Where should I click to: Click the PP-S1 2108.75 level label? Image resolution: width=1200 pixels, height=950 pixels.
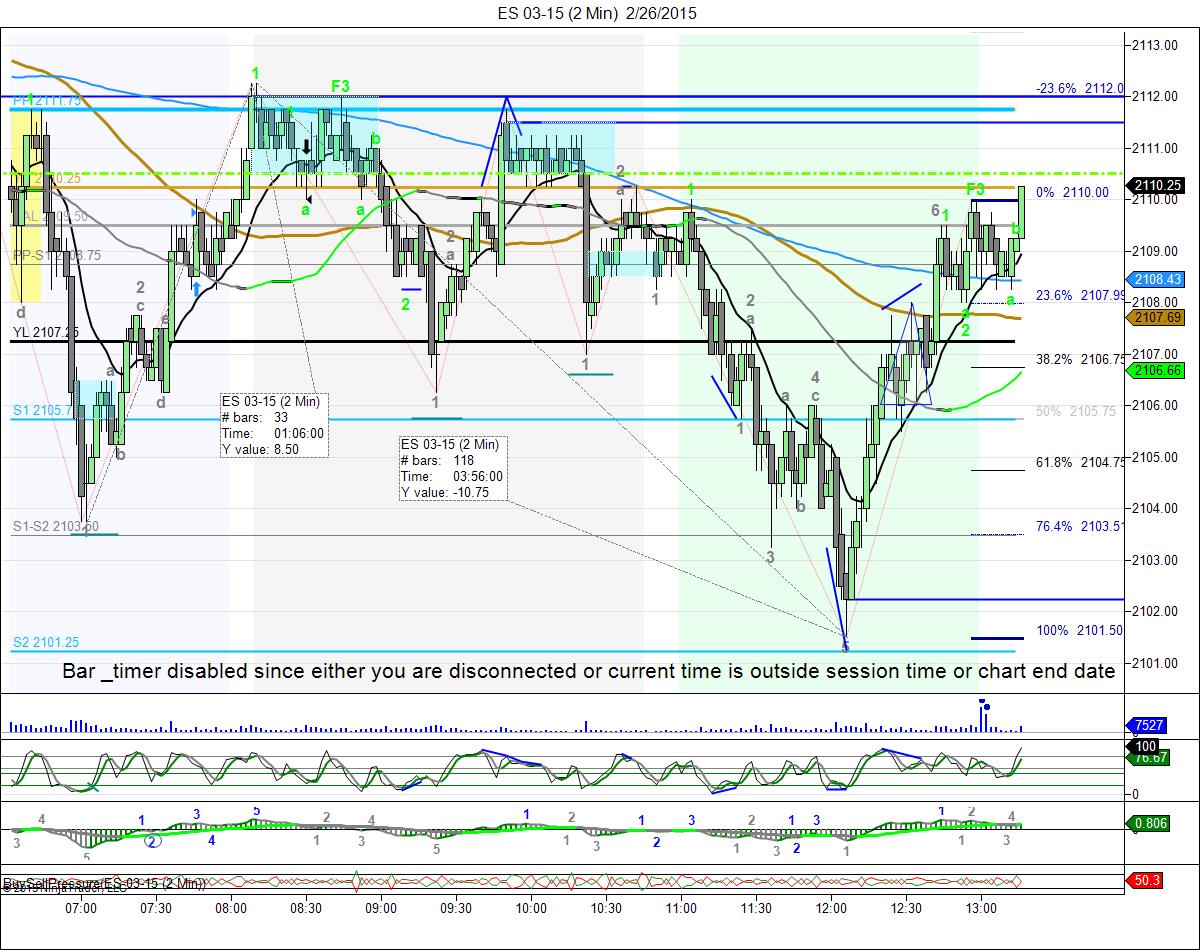pos(55,255)
